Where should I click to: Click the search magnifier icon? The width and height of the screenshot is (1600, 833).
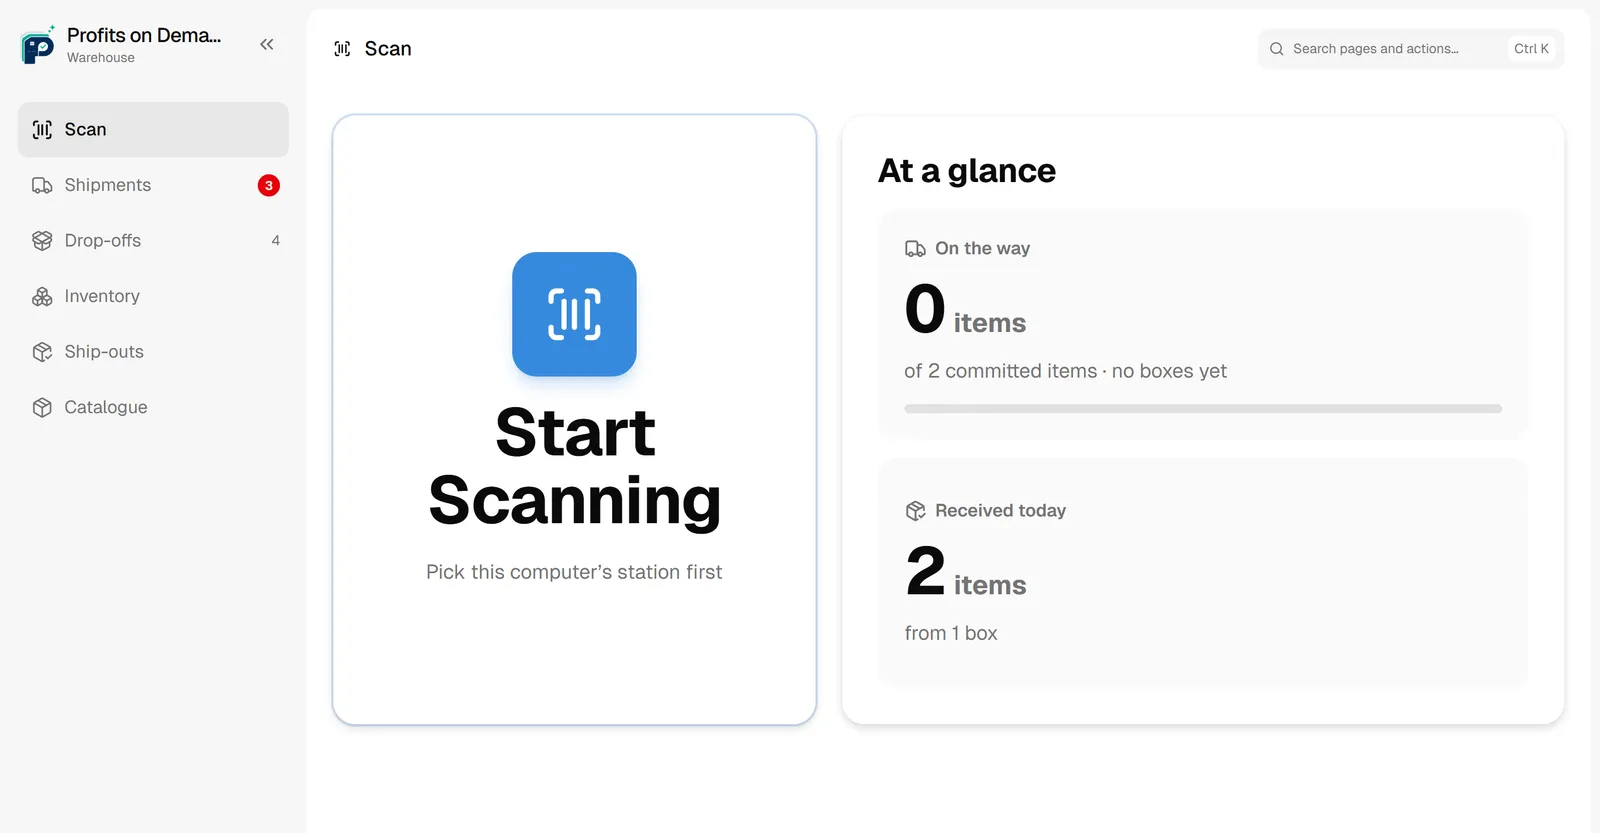coord(1277,49)
